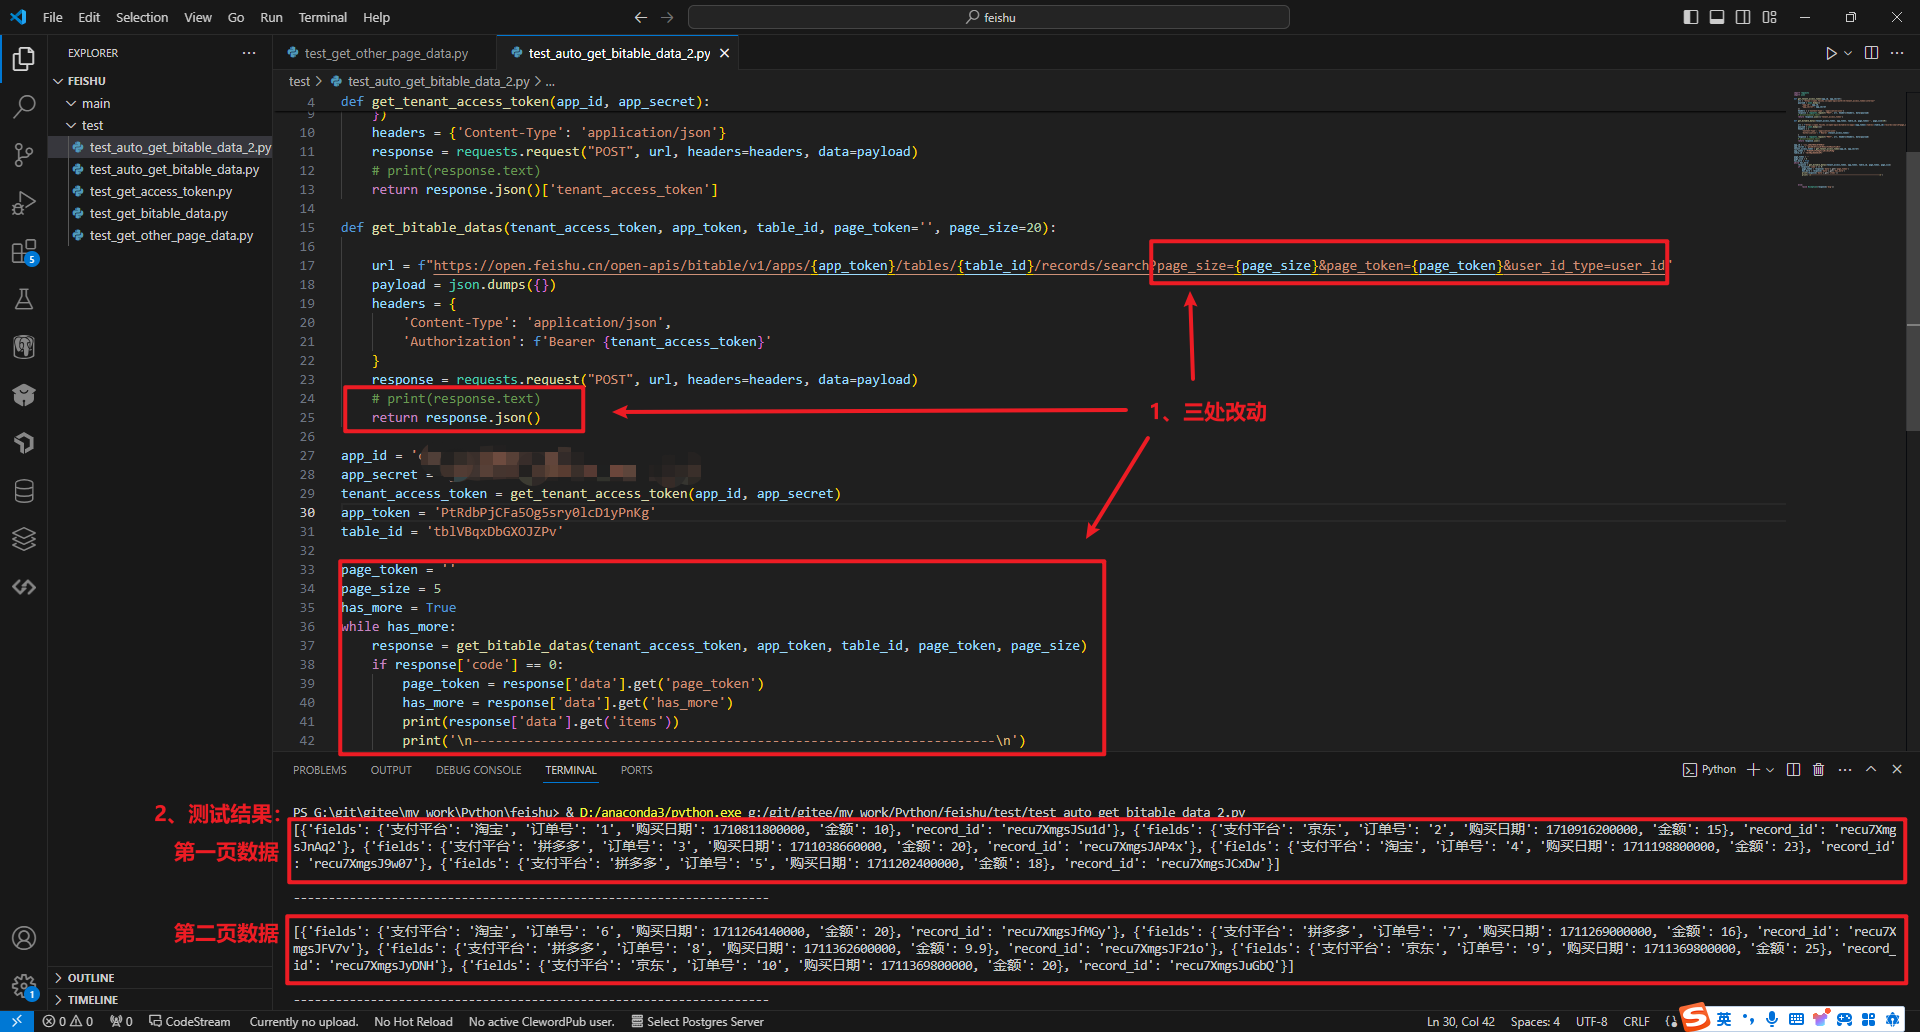The height and width of the screenshot is (1032, 1920).
Task: Click errors and warnings status item
Action: point(68,1021)
